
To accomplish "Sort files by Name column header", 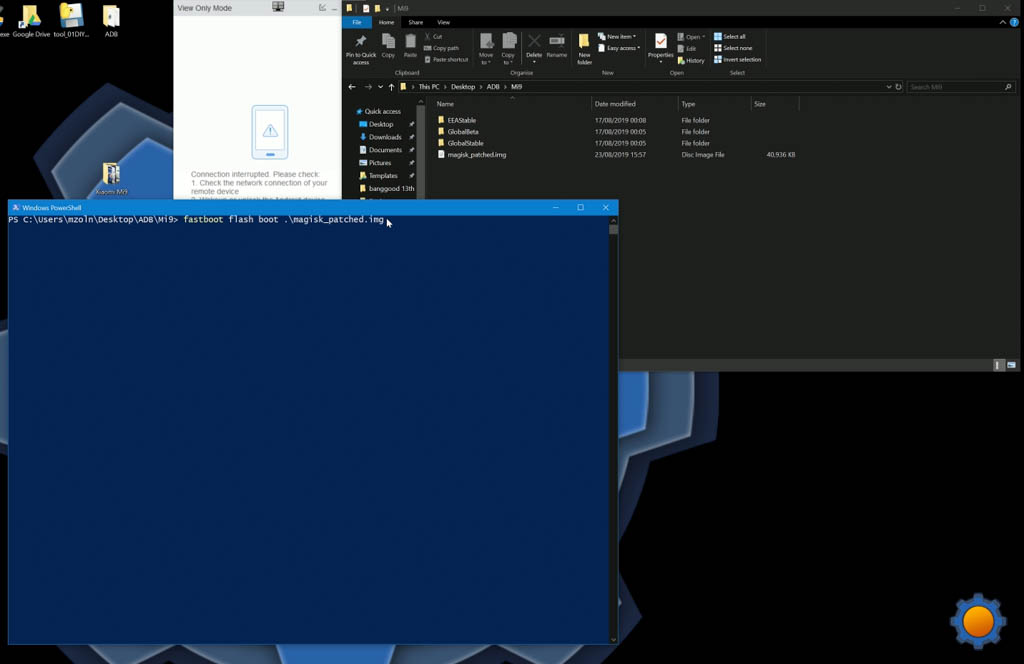I will tap(511, 104).
